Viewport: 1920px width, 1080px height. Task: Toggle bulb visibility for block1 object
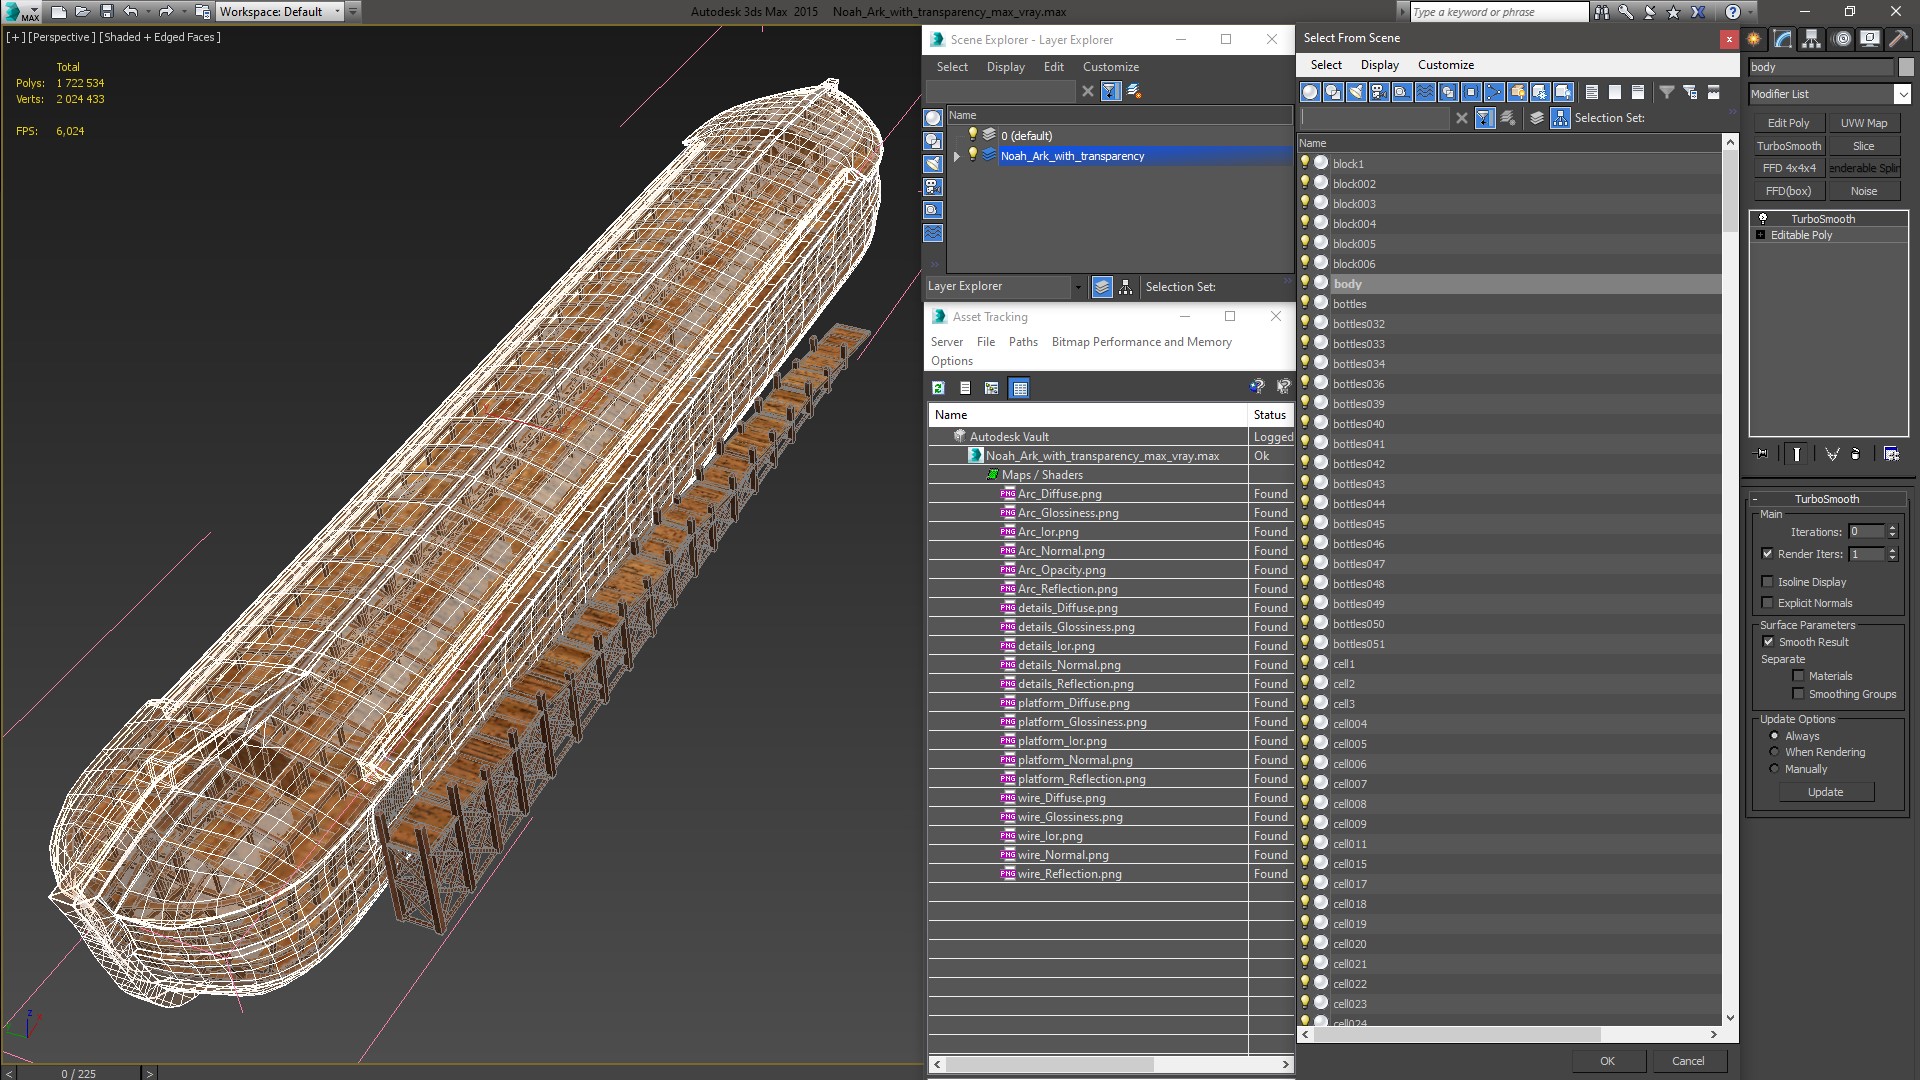pos(1305,163)
